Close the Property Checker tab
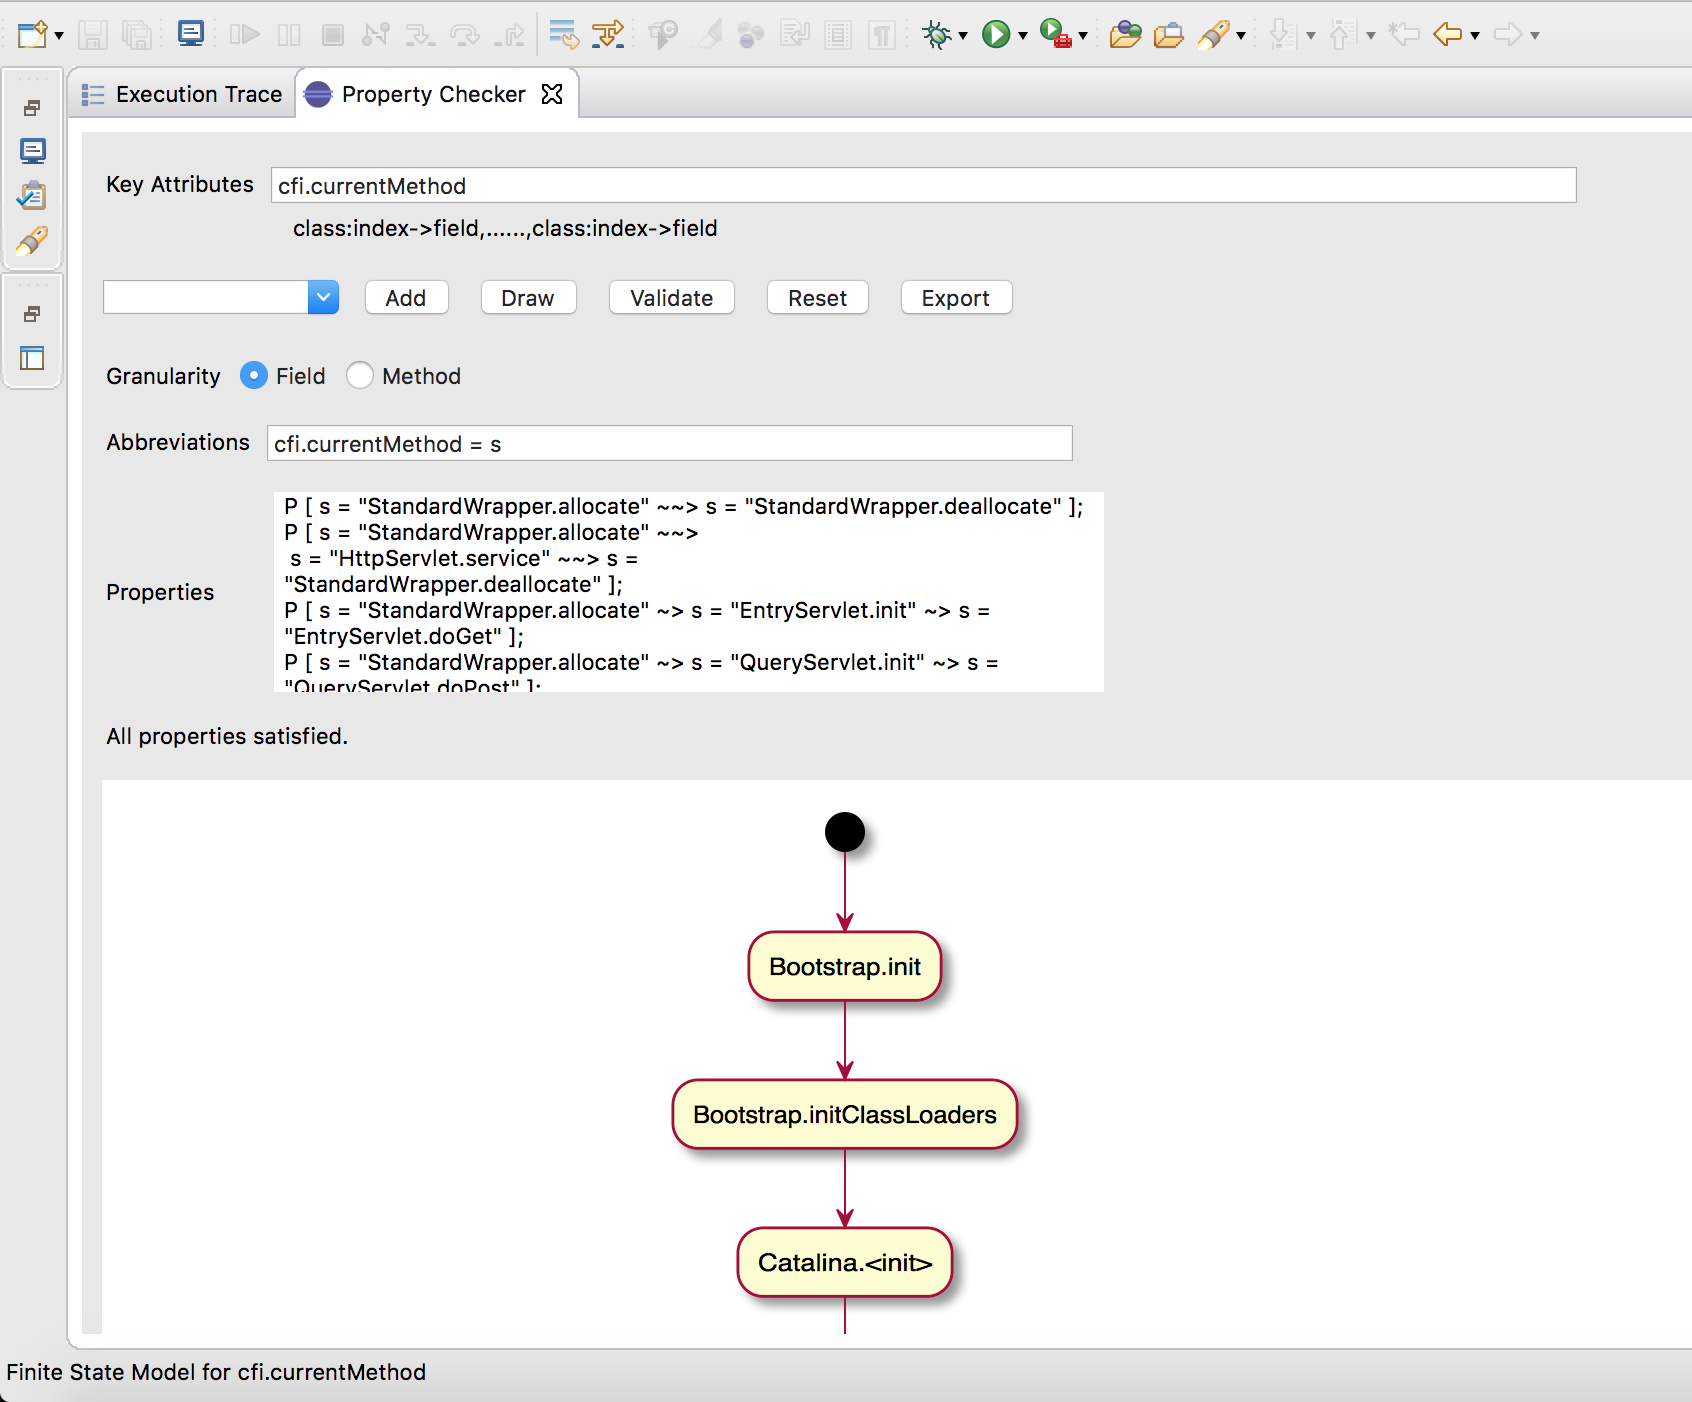Viewport: 1692px width, 1402px height. pos(552,94)
